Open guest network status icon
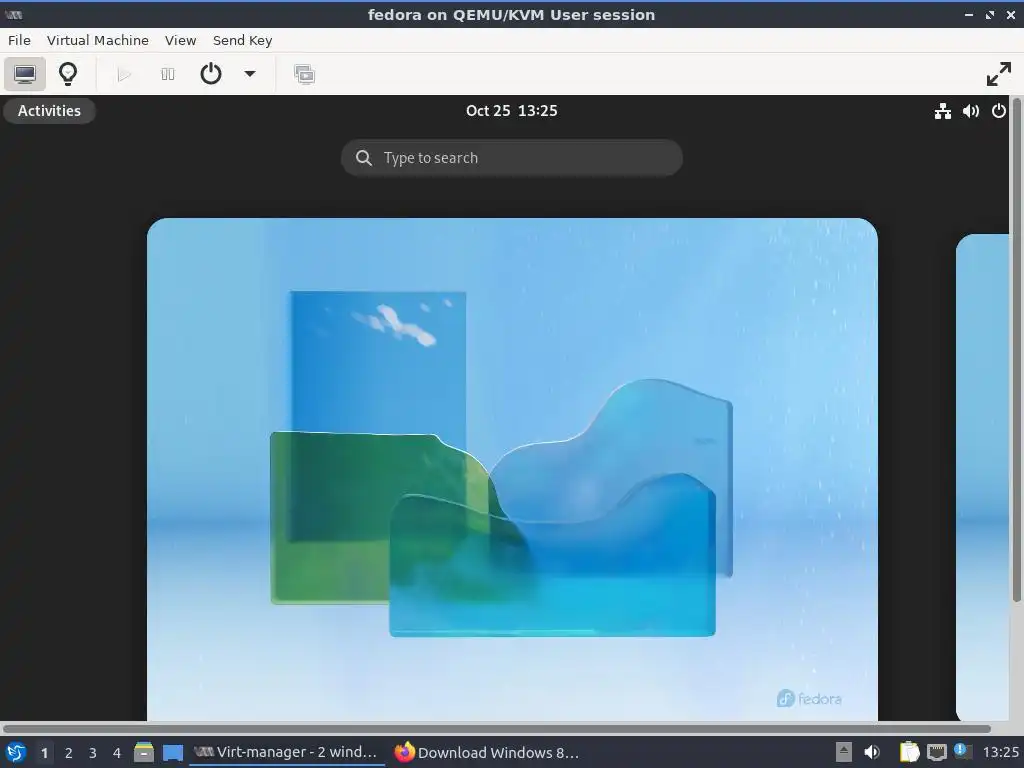 942,111
